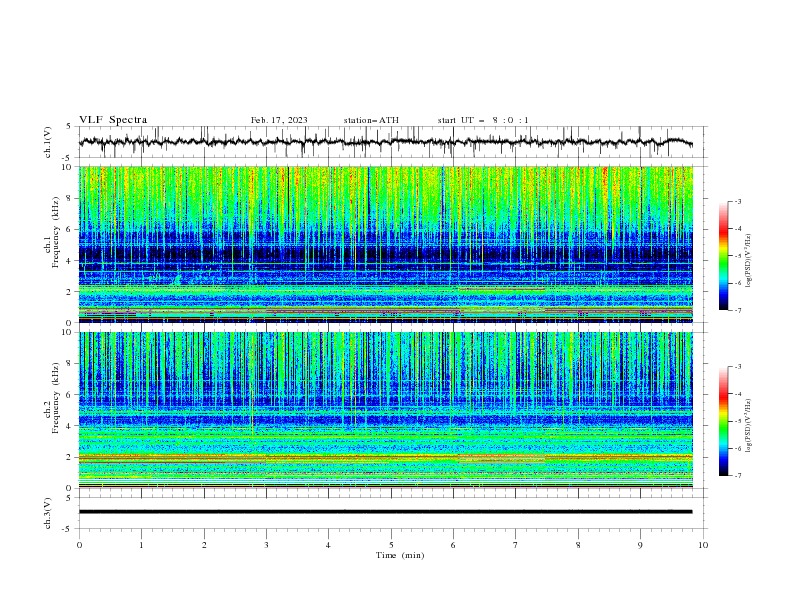The width and height of the screenshot is (792, 612).
Task: Click the ch.2 "log(PSD)(V²/Hz)" colorbar label
Action: [749, 426]
